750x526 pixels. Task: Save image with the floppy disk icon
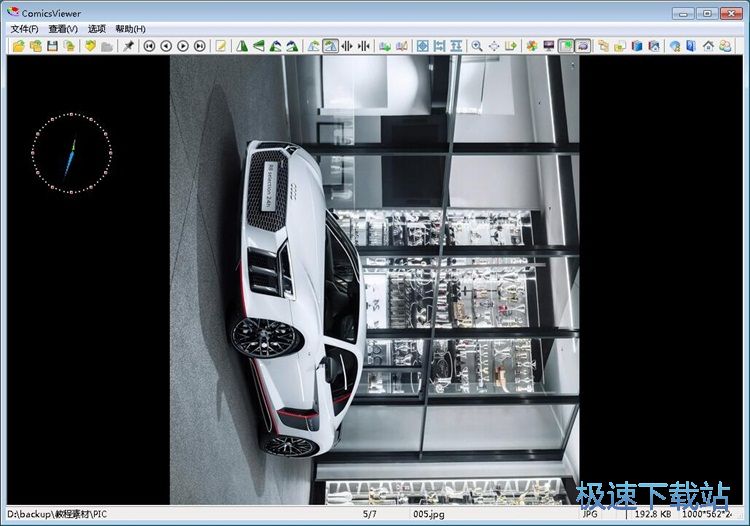tap(52, 46)
